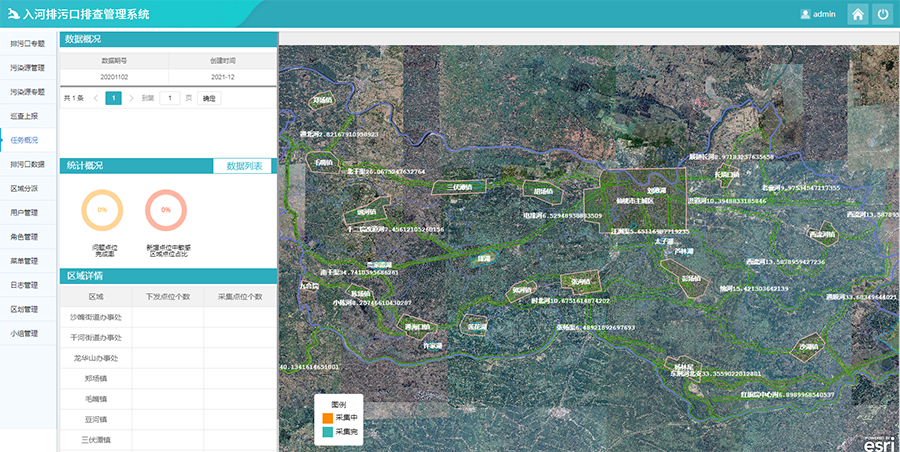Click the admin user avatar icon
Image resolution: width=900 pixels, height=452 pixels.
[805, 14]
